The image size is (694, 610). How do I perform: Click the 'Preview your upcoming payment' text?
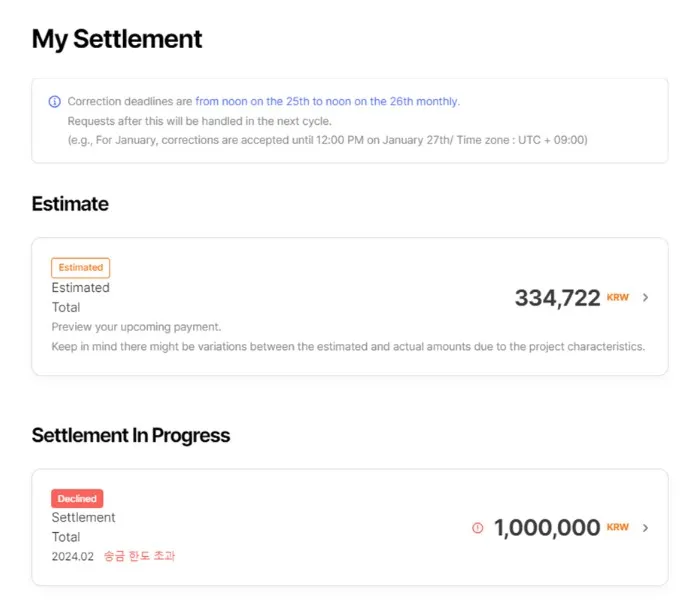coord(136,327)
